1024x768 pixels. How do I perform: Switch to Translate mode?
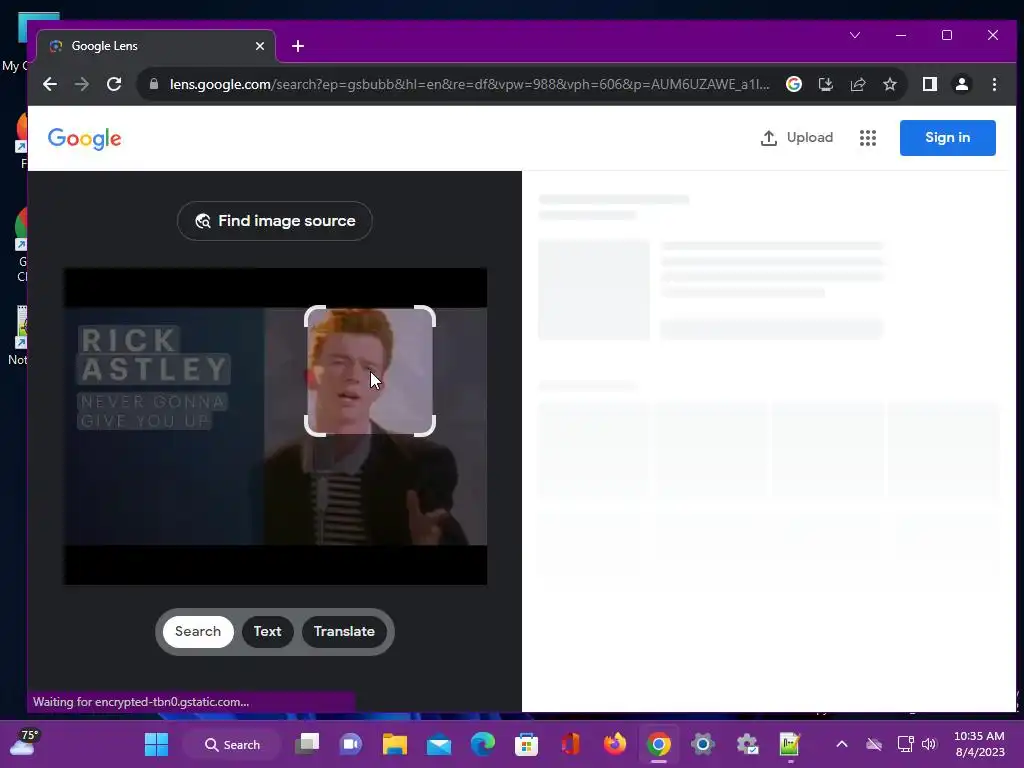[344, 632]
